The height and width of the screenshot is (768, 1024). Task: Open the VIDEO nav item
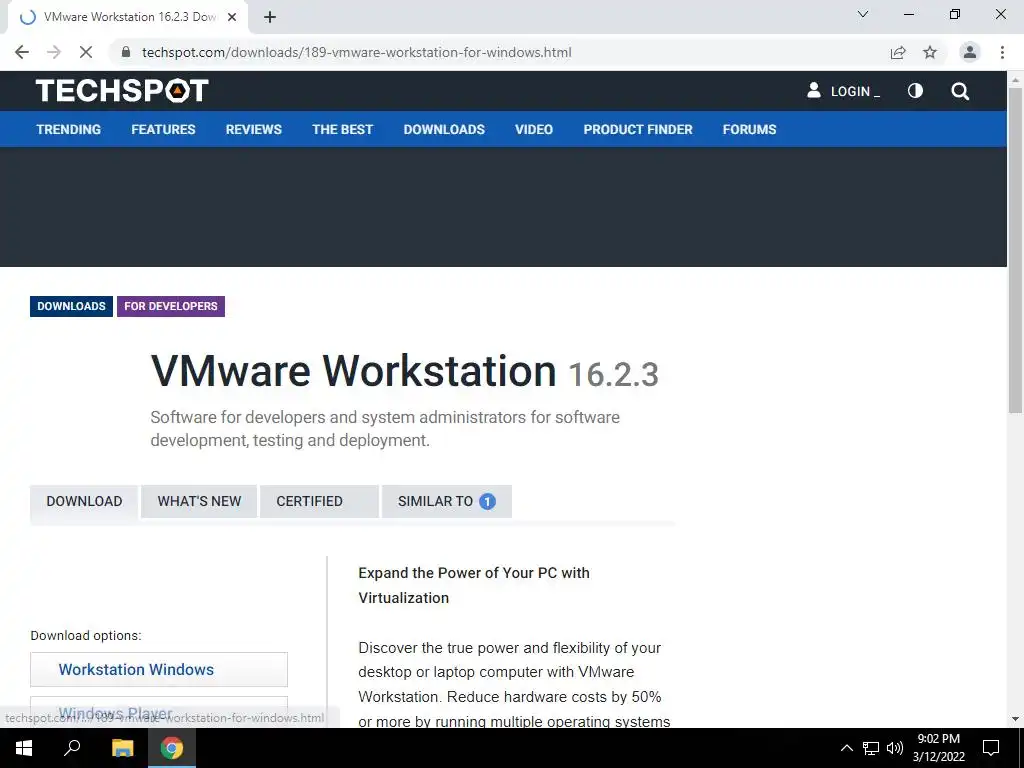click(534, 129)
